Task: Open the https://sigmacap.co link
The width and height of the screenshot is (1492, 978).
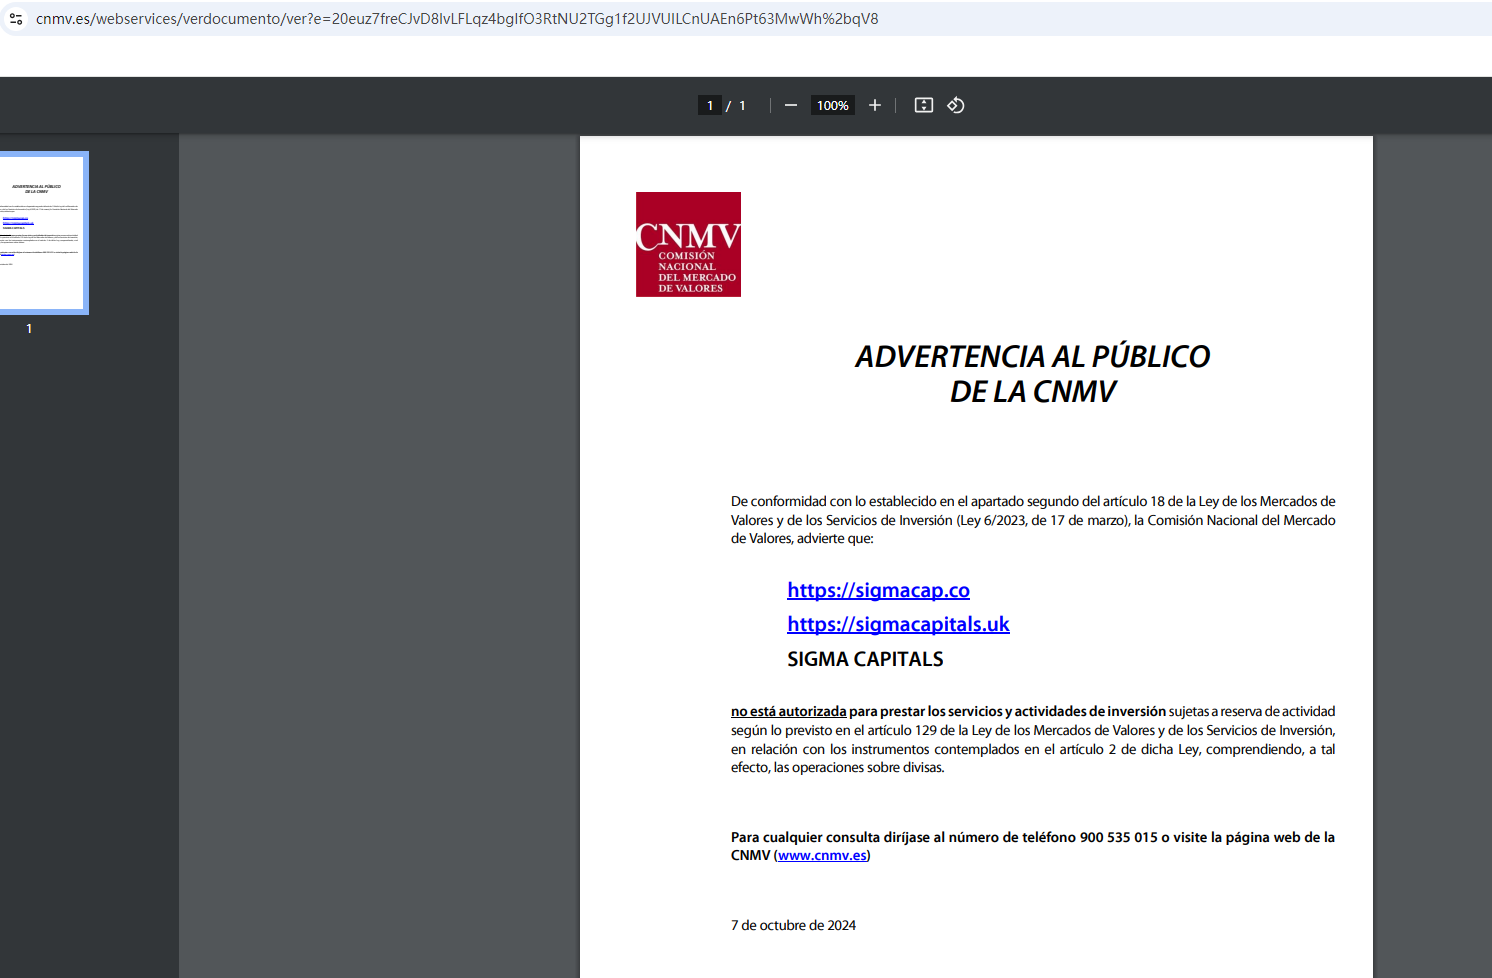Action: [x=878, y=590]
